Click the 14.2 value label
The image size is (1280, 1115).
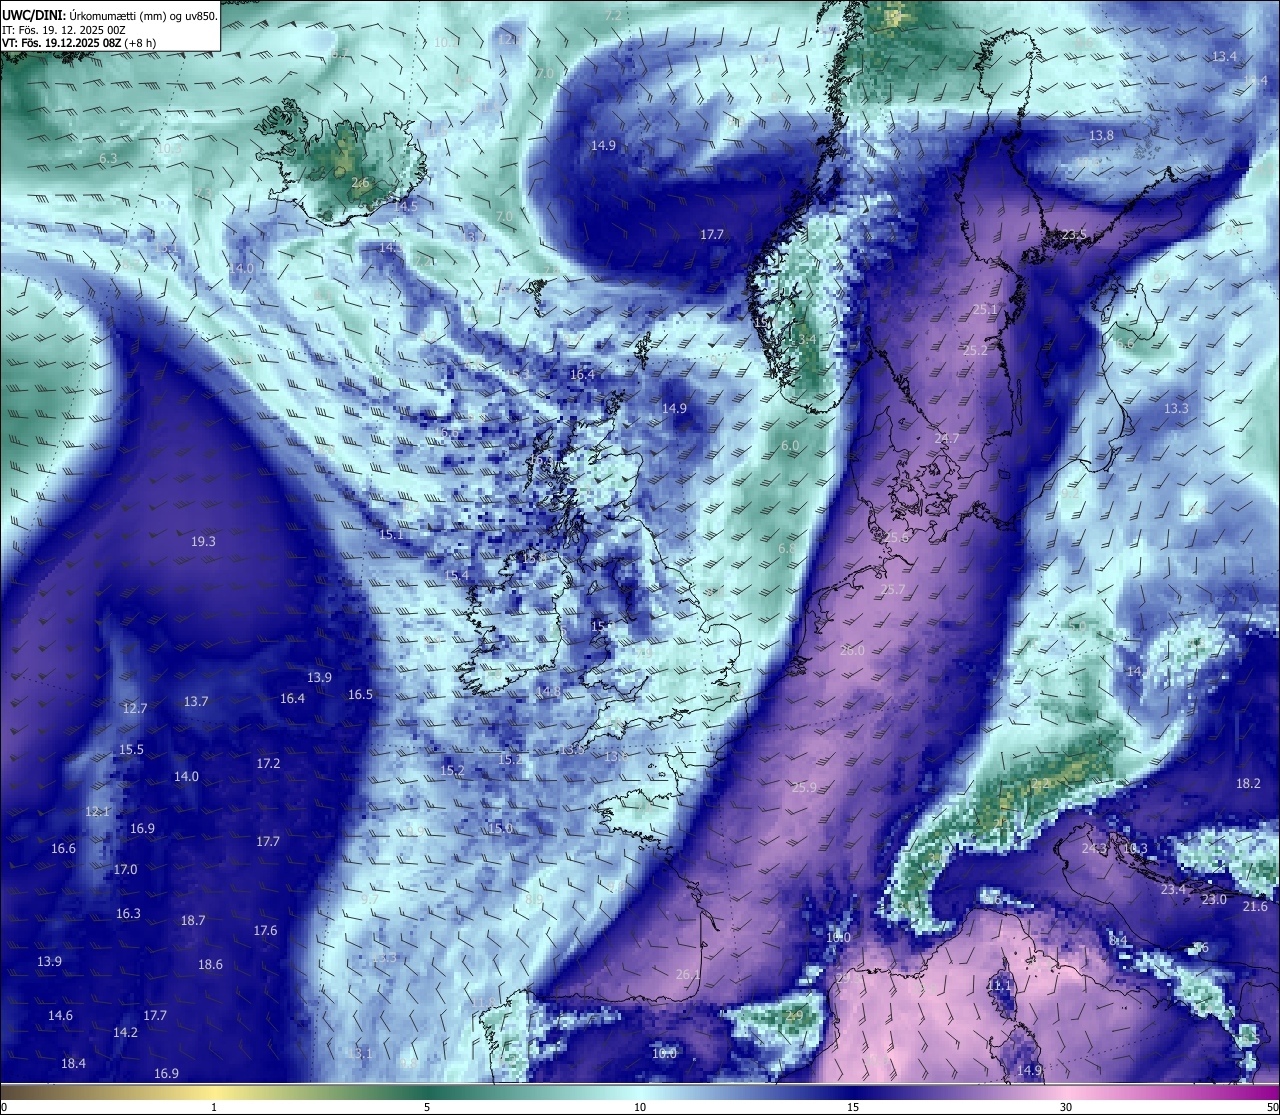coord(125,1032)
